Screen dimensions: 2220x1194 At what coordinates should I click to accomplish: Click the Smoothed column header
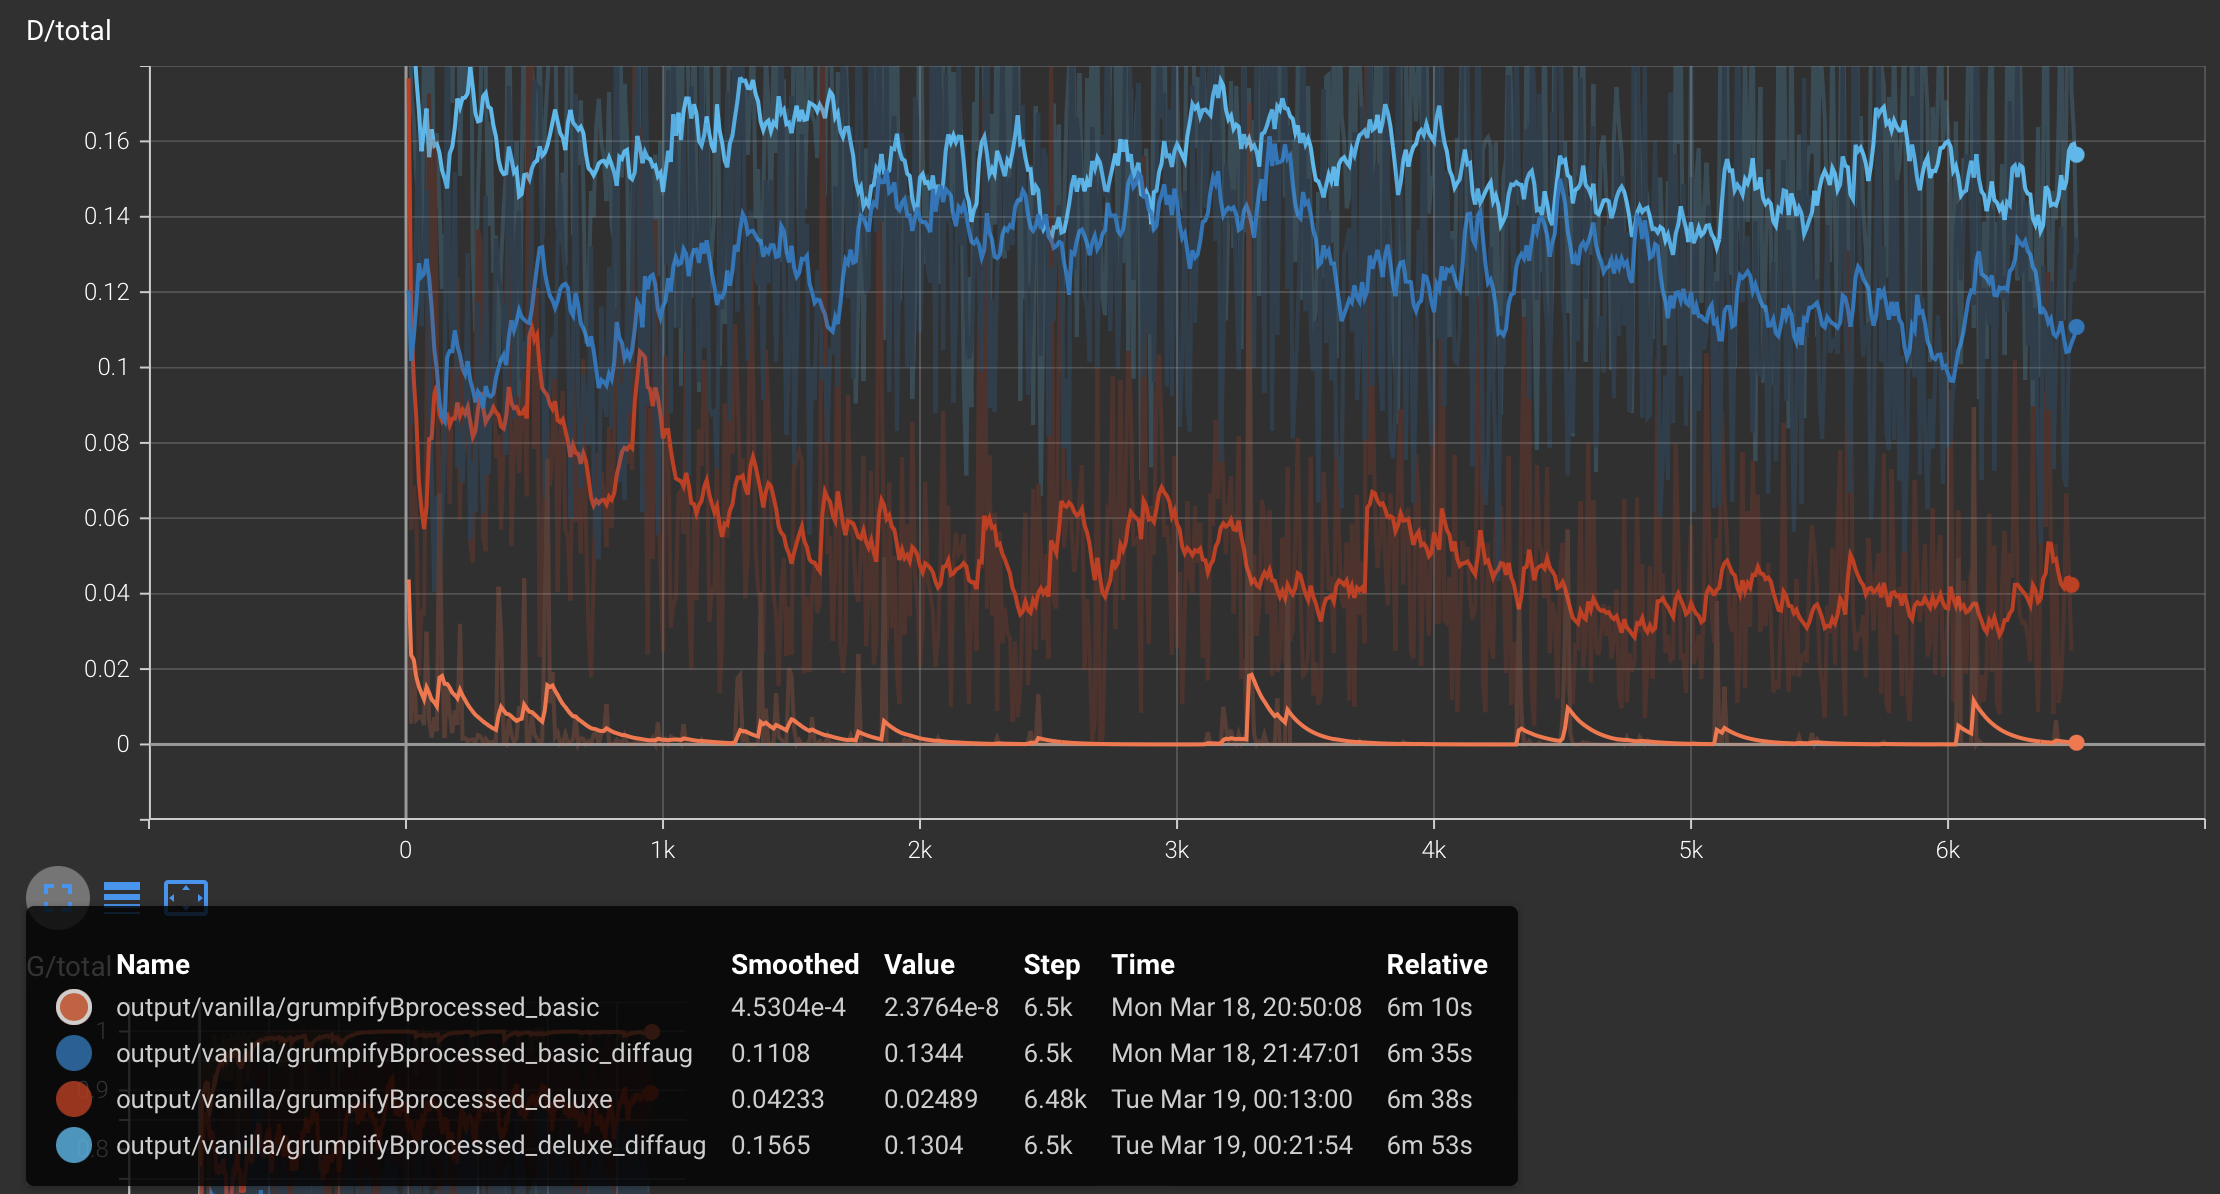click(795, 964)
